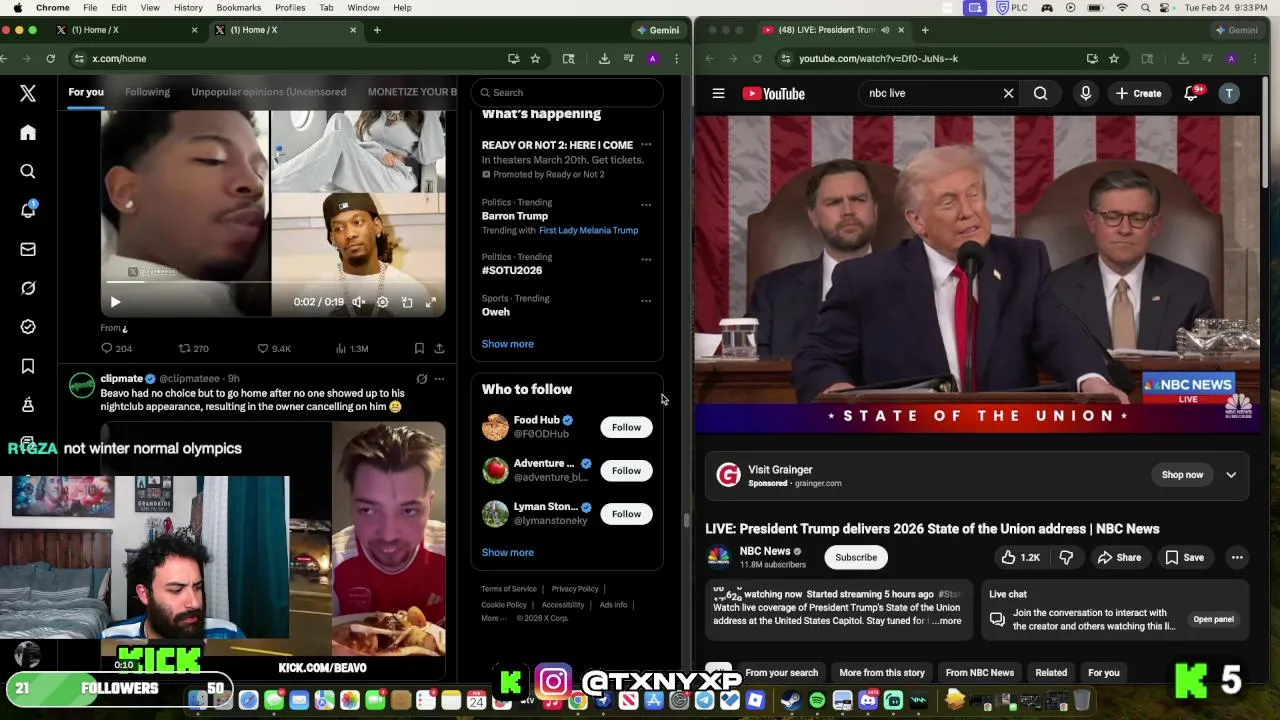Open X Privacy Policy link
The height and width of the screenshot is (720, 1280).
click(x=575, y=589)
